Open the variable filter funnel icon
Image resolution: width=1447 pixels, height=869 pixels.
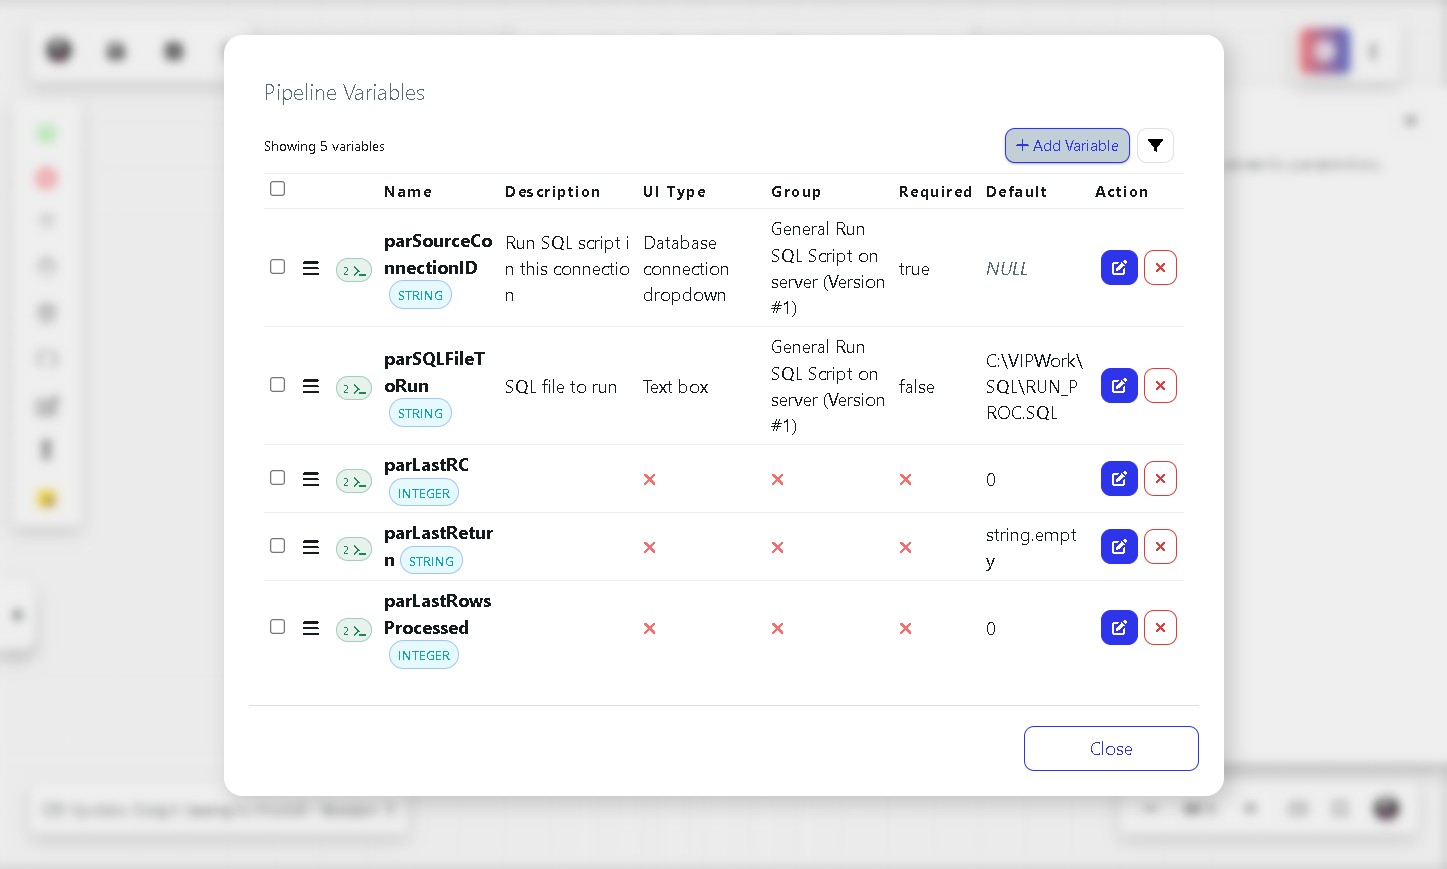pyautogui.click(x=1155, y=146)
